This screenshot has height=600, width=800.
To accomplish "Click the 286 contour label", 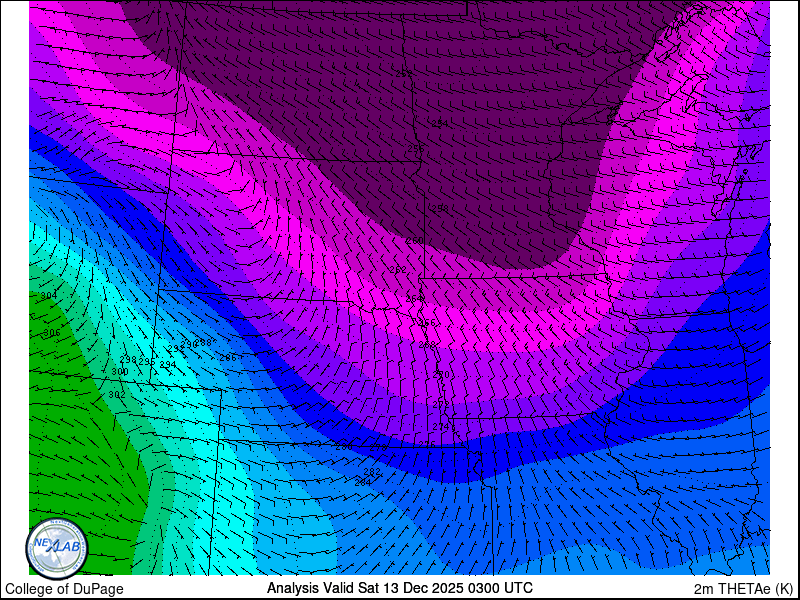I will (x=228, y=358).
